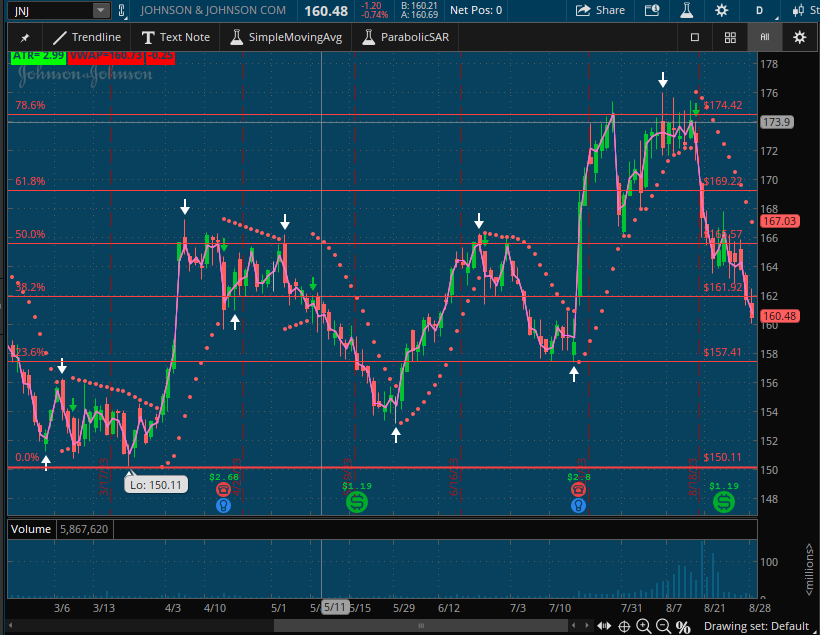Click the symbol link (clipboard) icon
Screen dimensions: 820x635
(122, 10)
